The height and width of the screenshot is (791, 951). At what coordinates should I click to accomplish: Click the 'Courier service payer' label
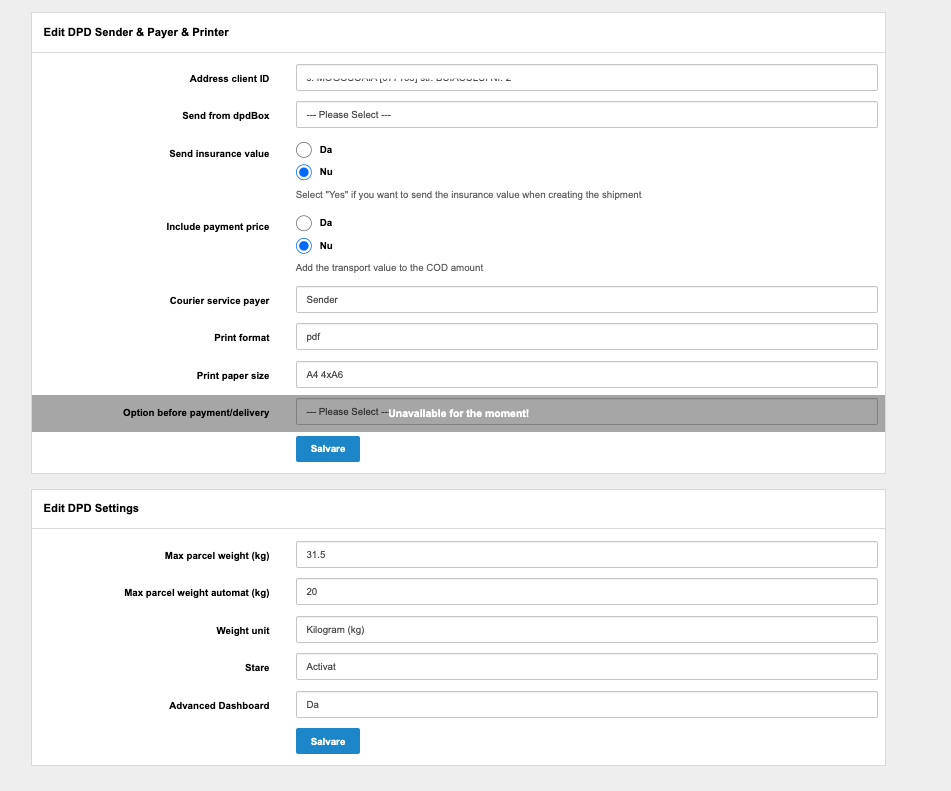pyautogui.click(x=220, y=301)
